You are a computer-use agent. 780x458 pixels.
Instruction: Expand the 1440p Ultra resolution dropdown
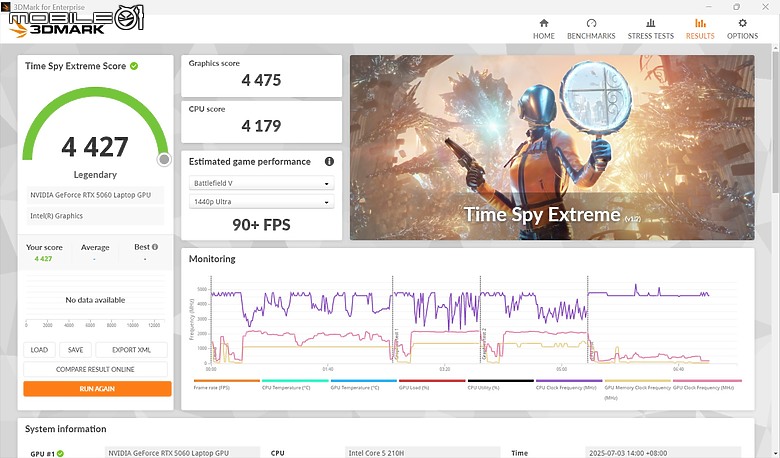(261, 201)
